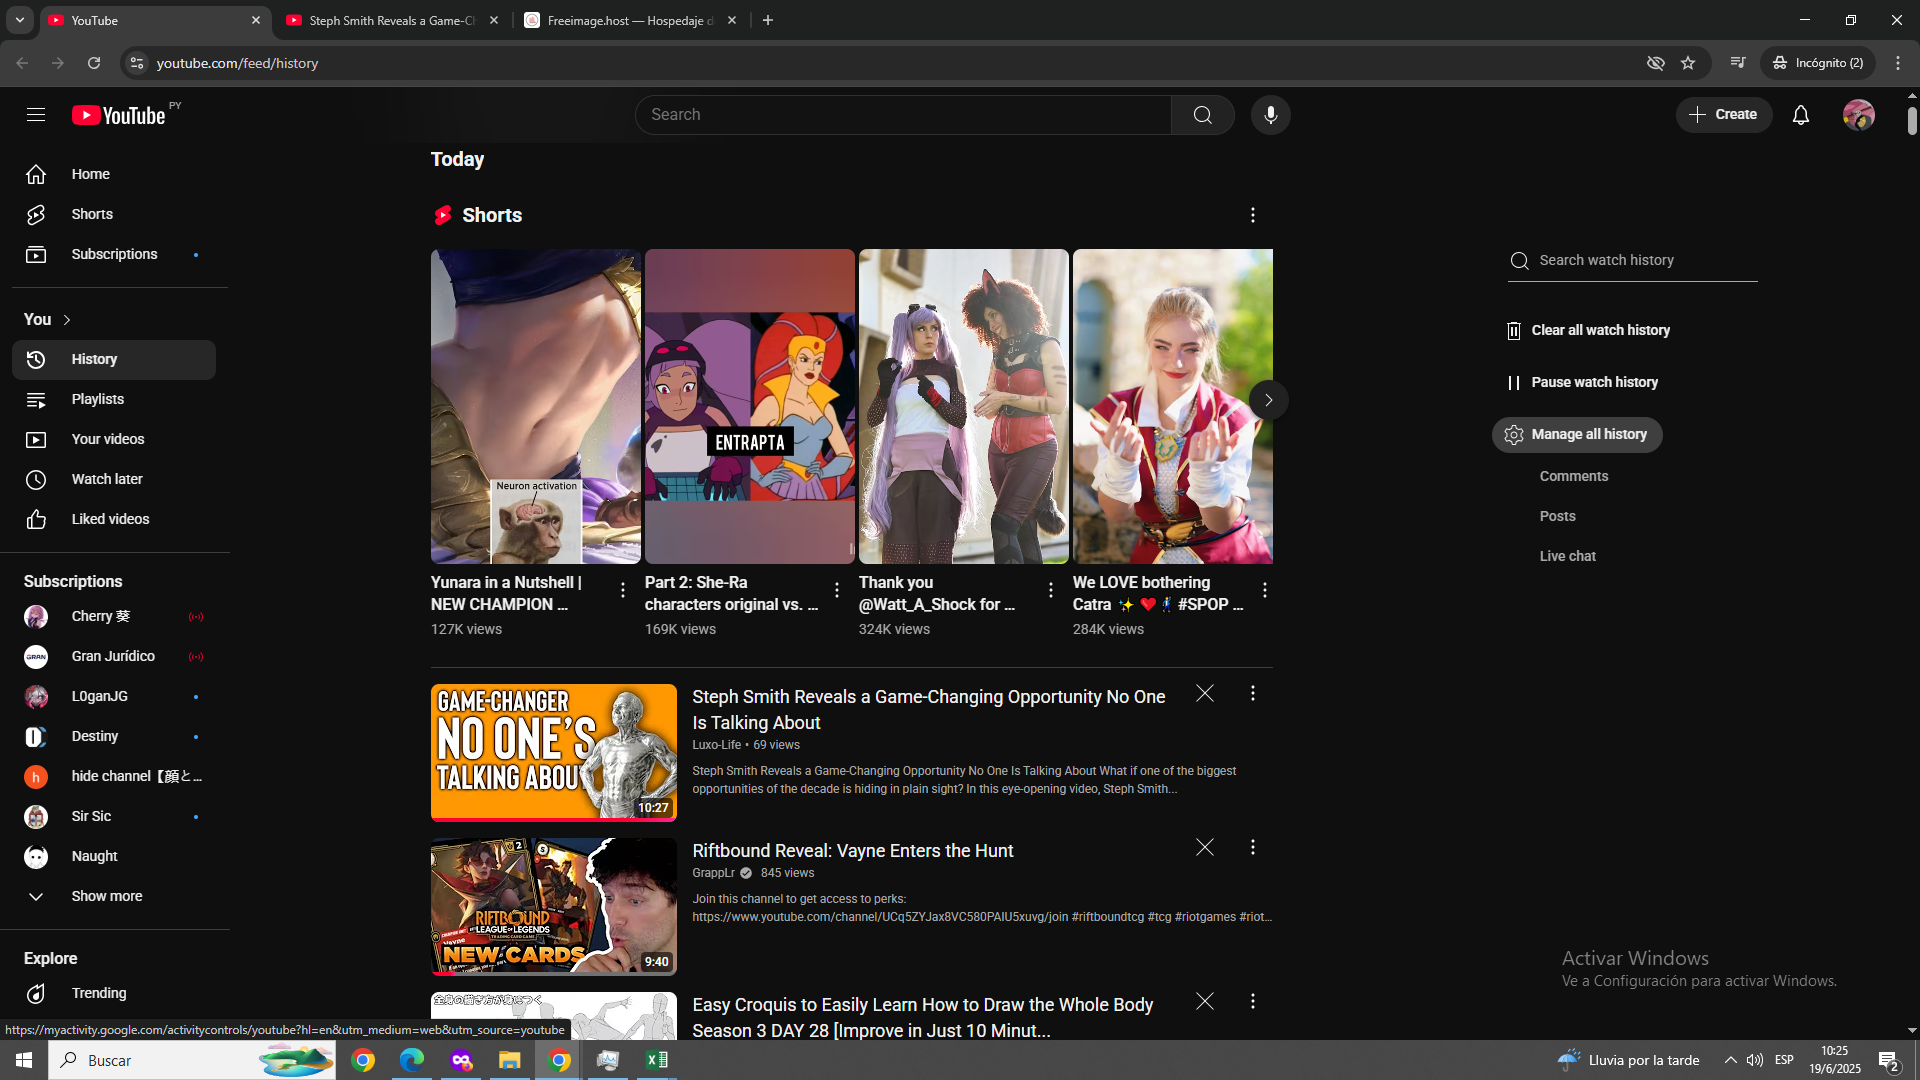Start voice search with microphone icon

[1271, 115]
